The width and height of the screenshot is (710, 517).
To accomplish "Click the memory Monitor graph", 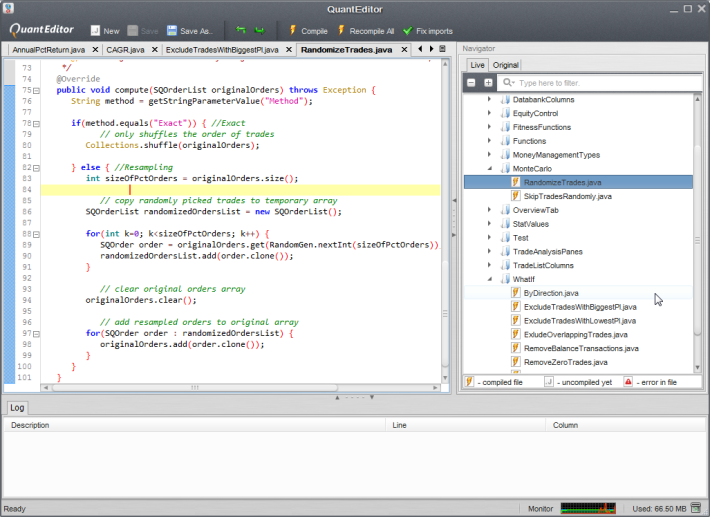I will tap(588, 508).
